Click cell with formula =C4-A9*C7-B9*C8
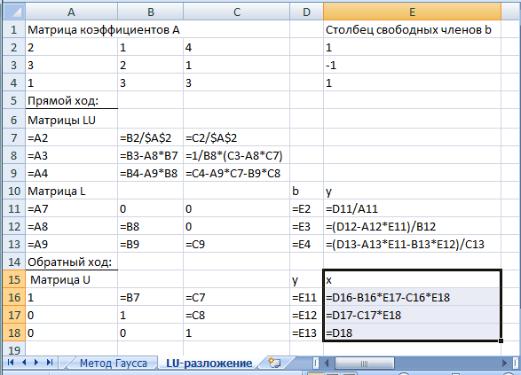 pos(236,173)
